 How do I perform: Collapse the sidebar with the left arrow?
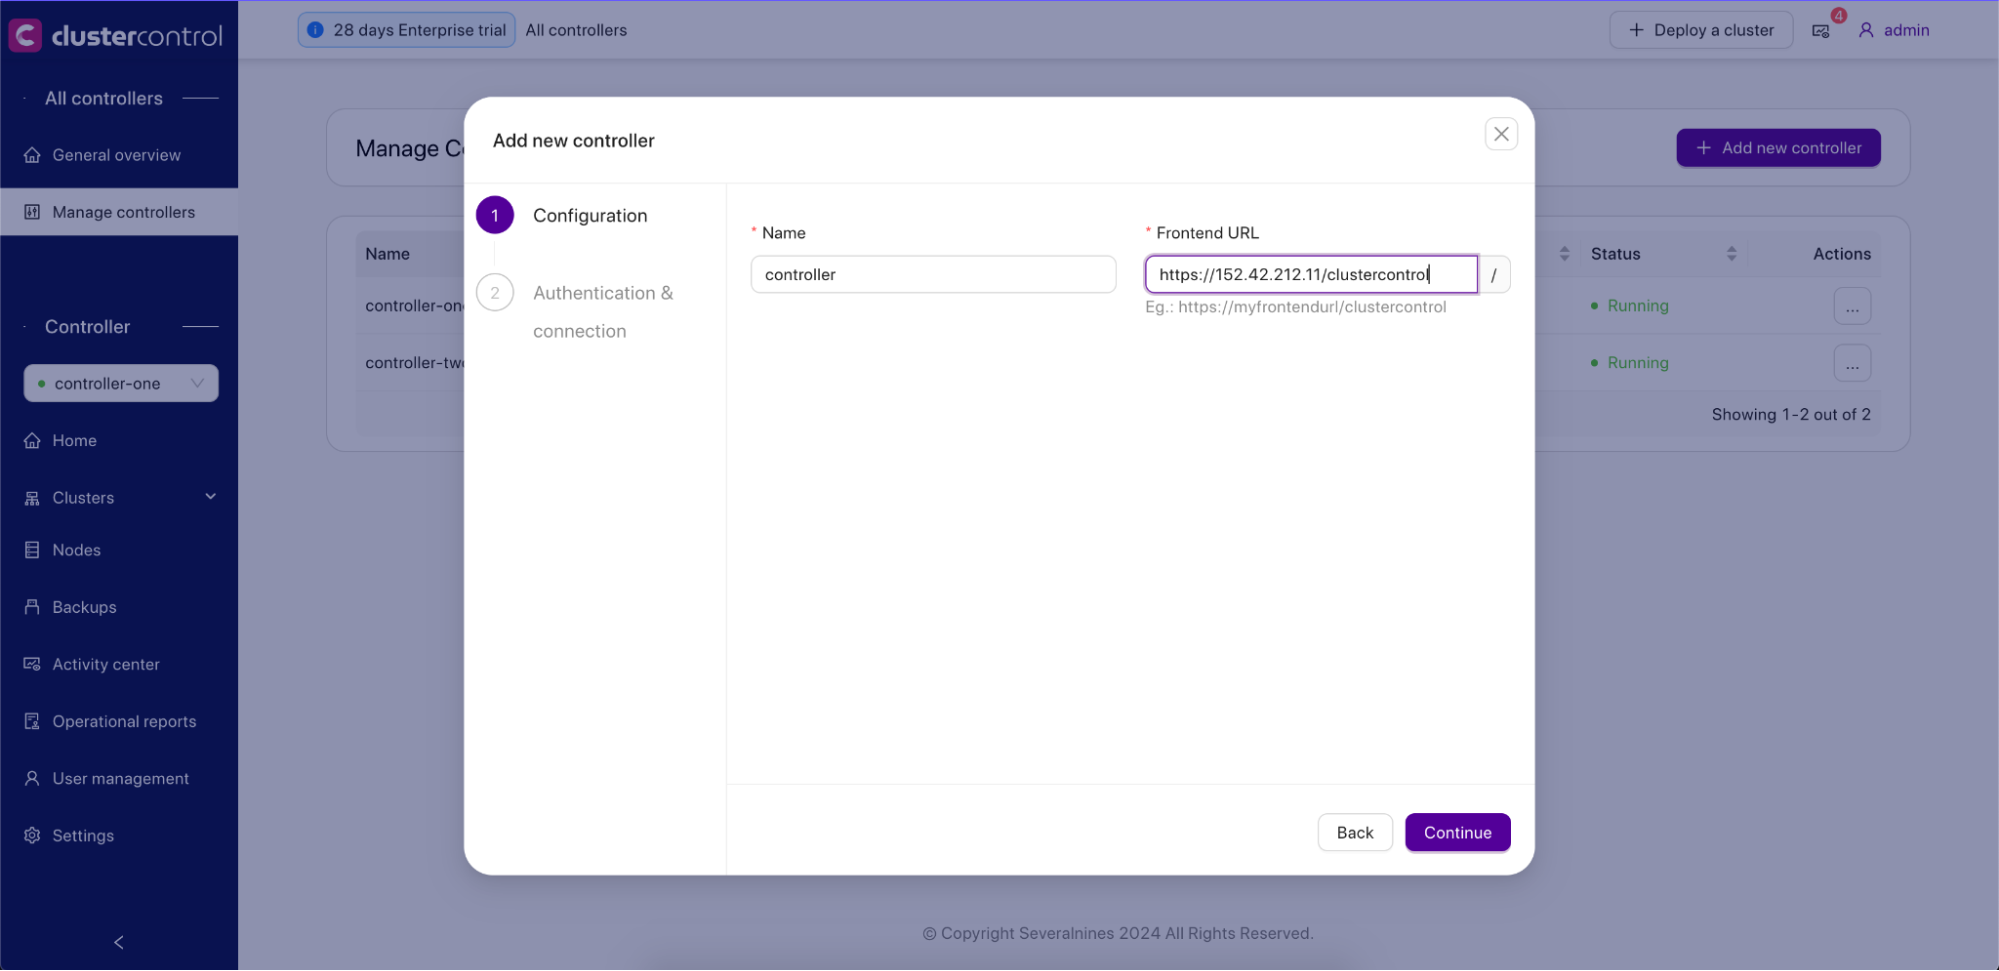point(119,942)
